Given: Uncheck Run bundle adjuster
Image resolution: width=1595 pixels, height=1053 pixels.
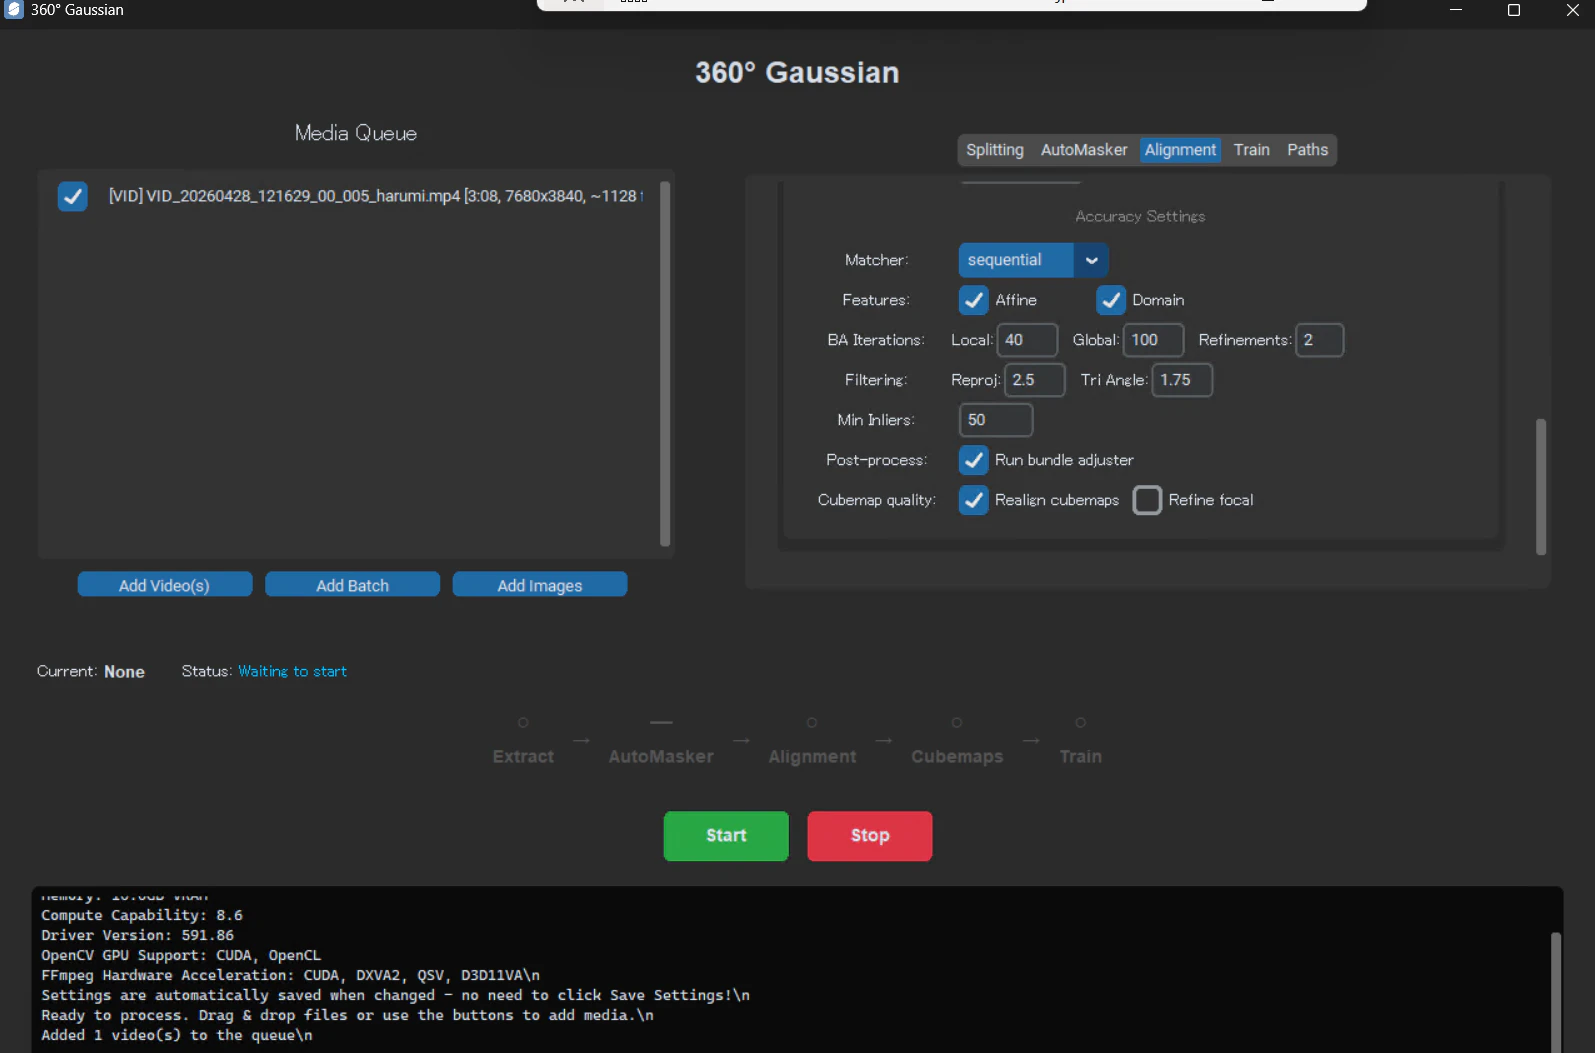Looking at the screenshot, I should [x=973, y=460].
